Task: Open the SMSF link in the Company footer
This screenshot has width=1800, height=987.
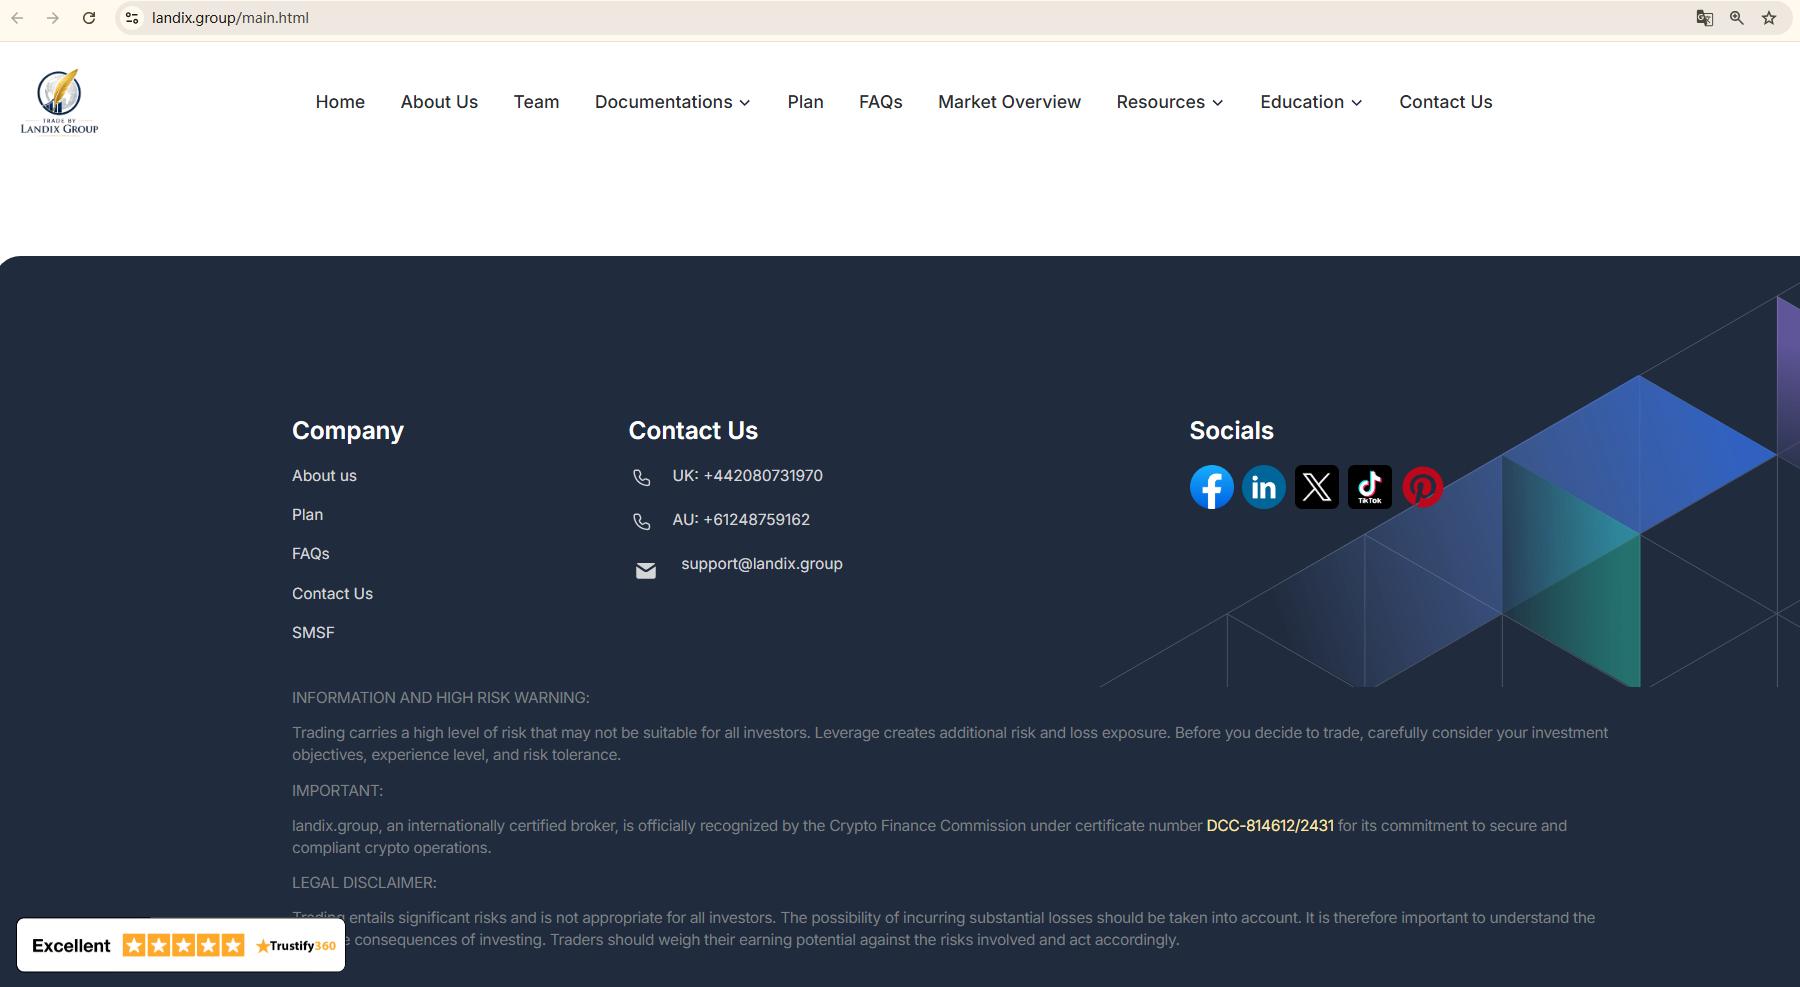Action: coord(313,633)
